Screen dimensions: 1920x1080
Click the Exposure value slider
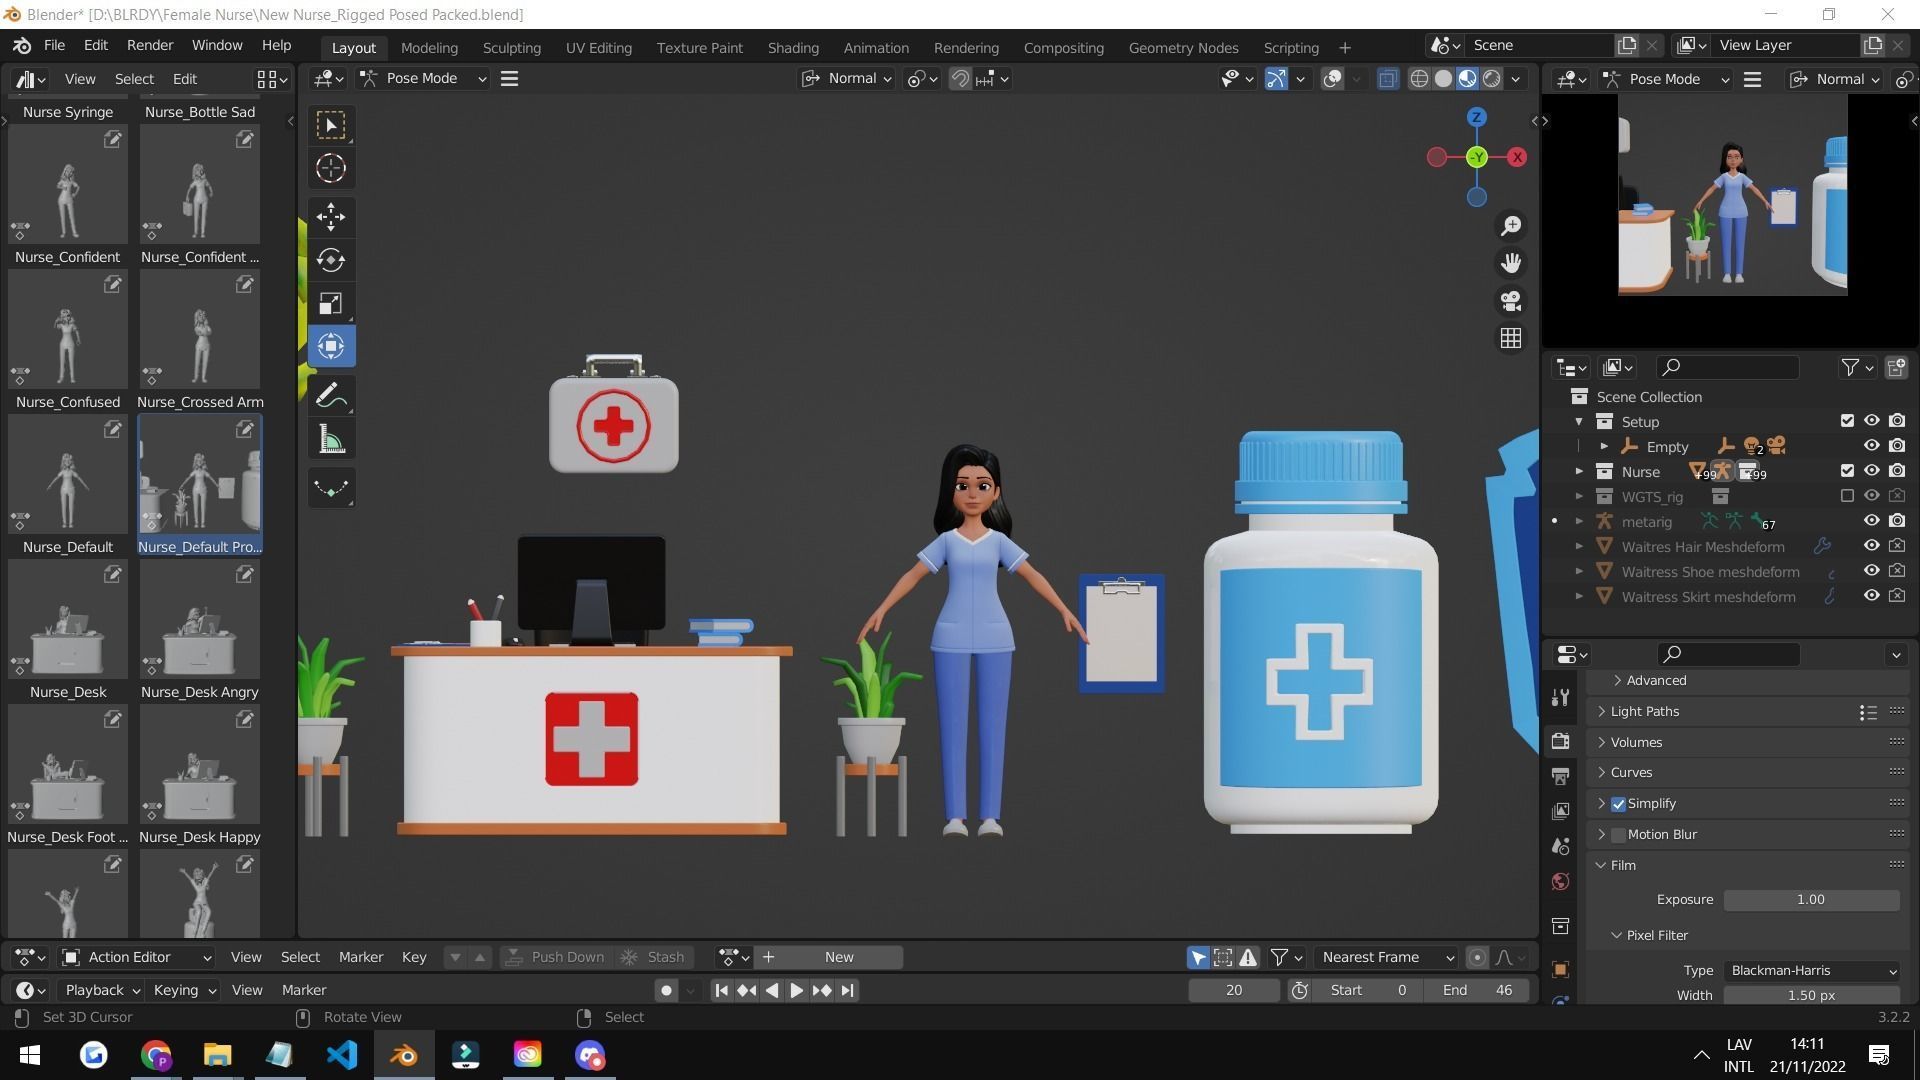(1811, 900)
